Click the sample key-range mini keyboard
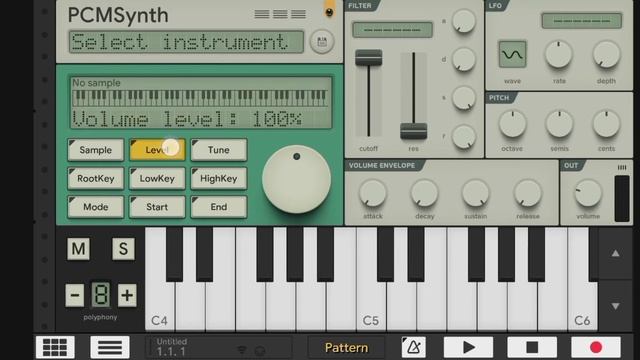Image resolution: width=640 pixels, height=360 pixels. coord(200,98)
